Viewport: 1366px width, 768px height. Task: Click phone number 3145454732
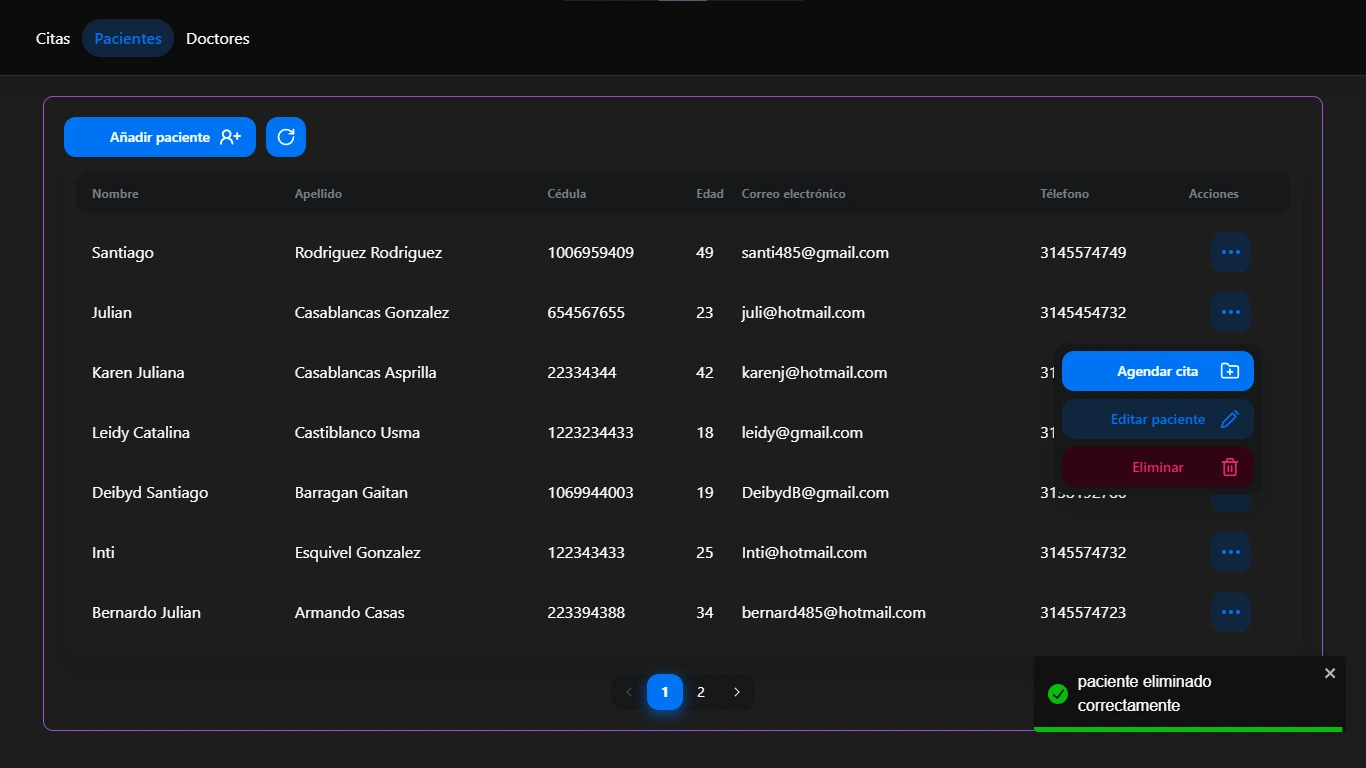[x=1083, y=312]
